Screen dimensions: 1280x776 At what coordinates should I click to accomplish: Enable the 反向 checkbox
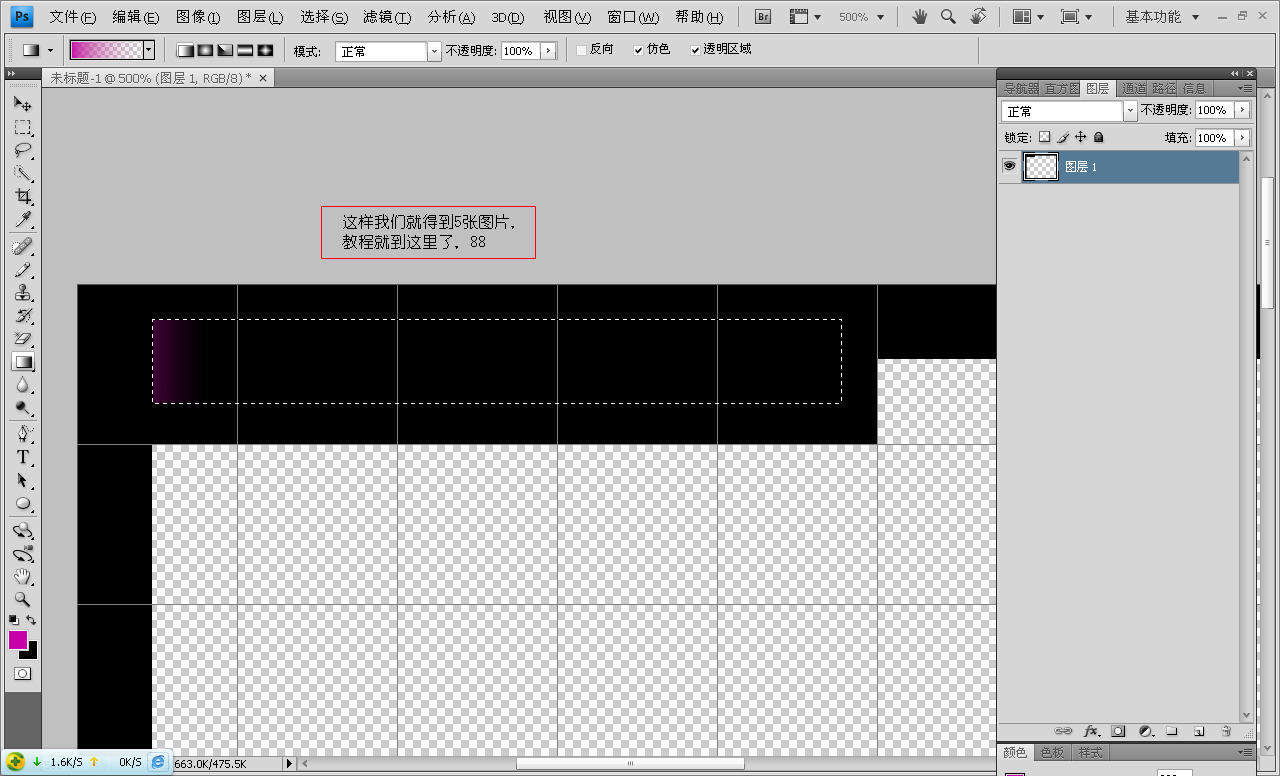tap(583, 50)
